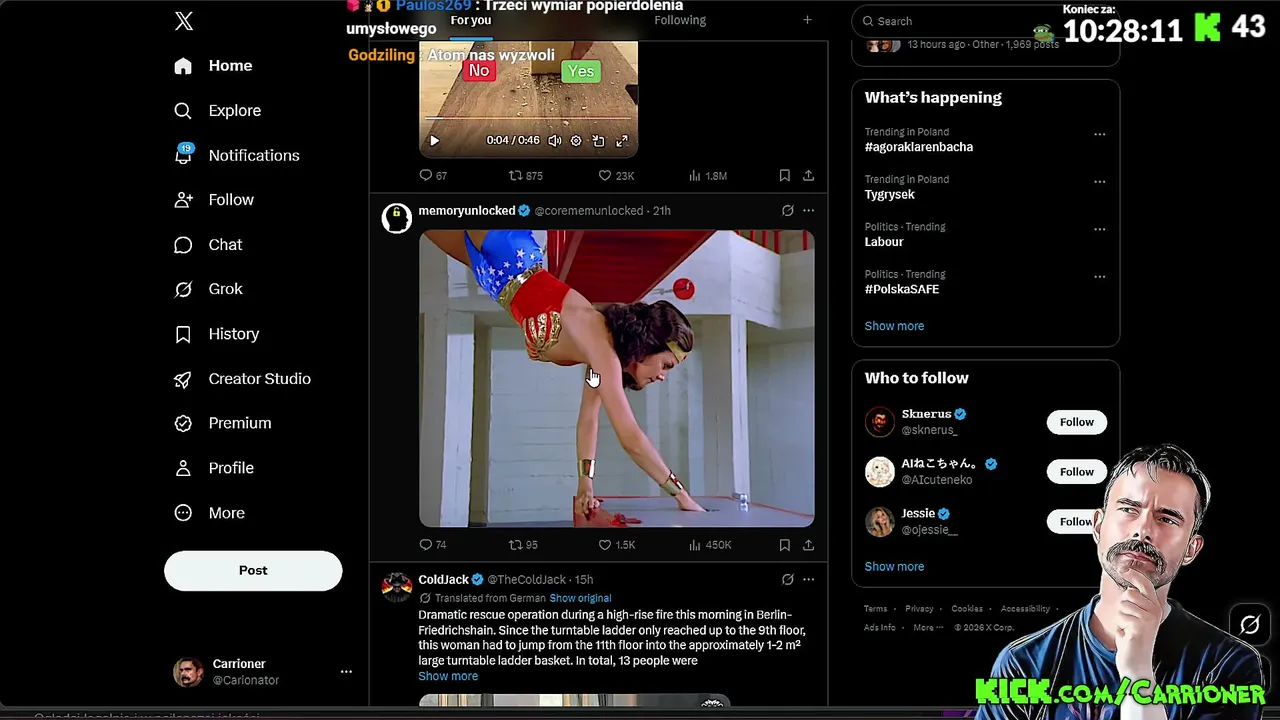The width and height of the screenshot is (1280, 720).
Task: Repost the memoryunlocked post with 95 reposts
Action: pos(523,545)
